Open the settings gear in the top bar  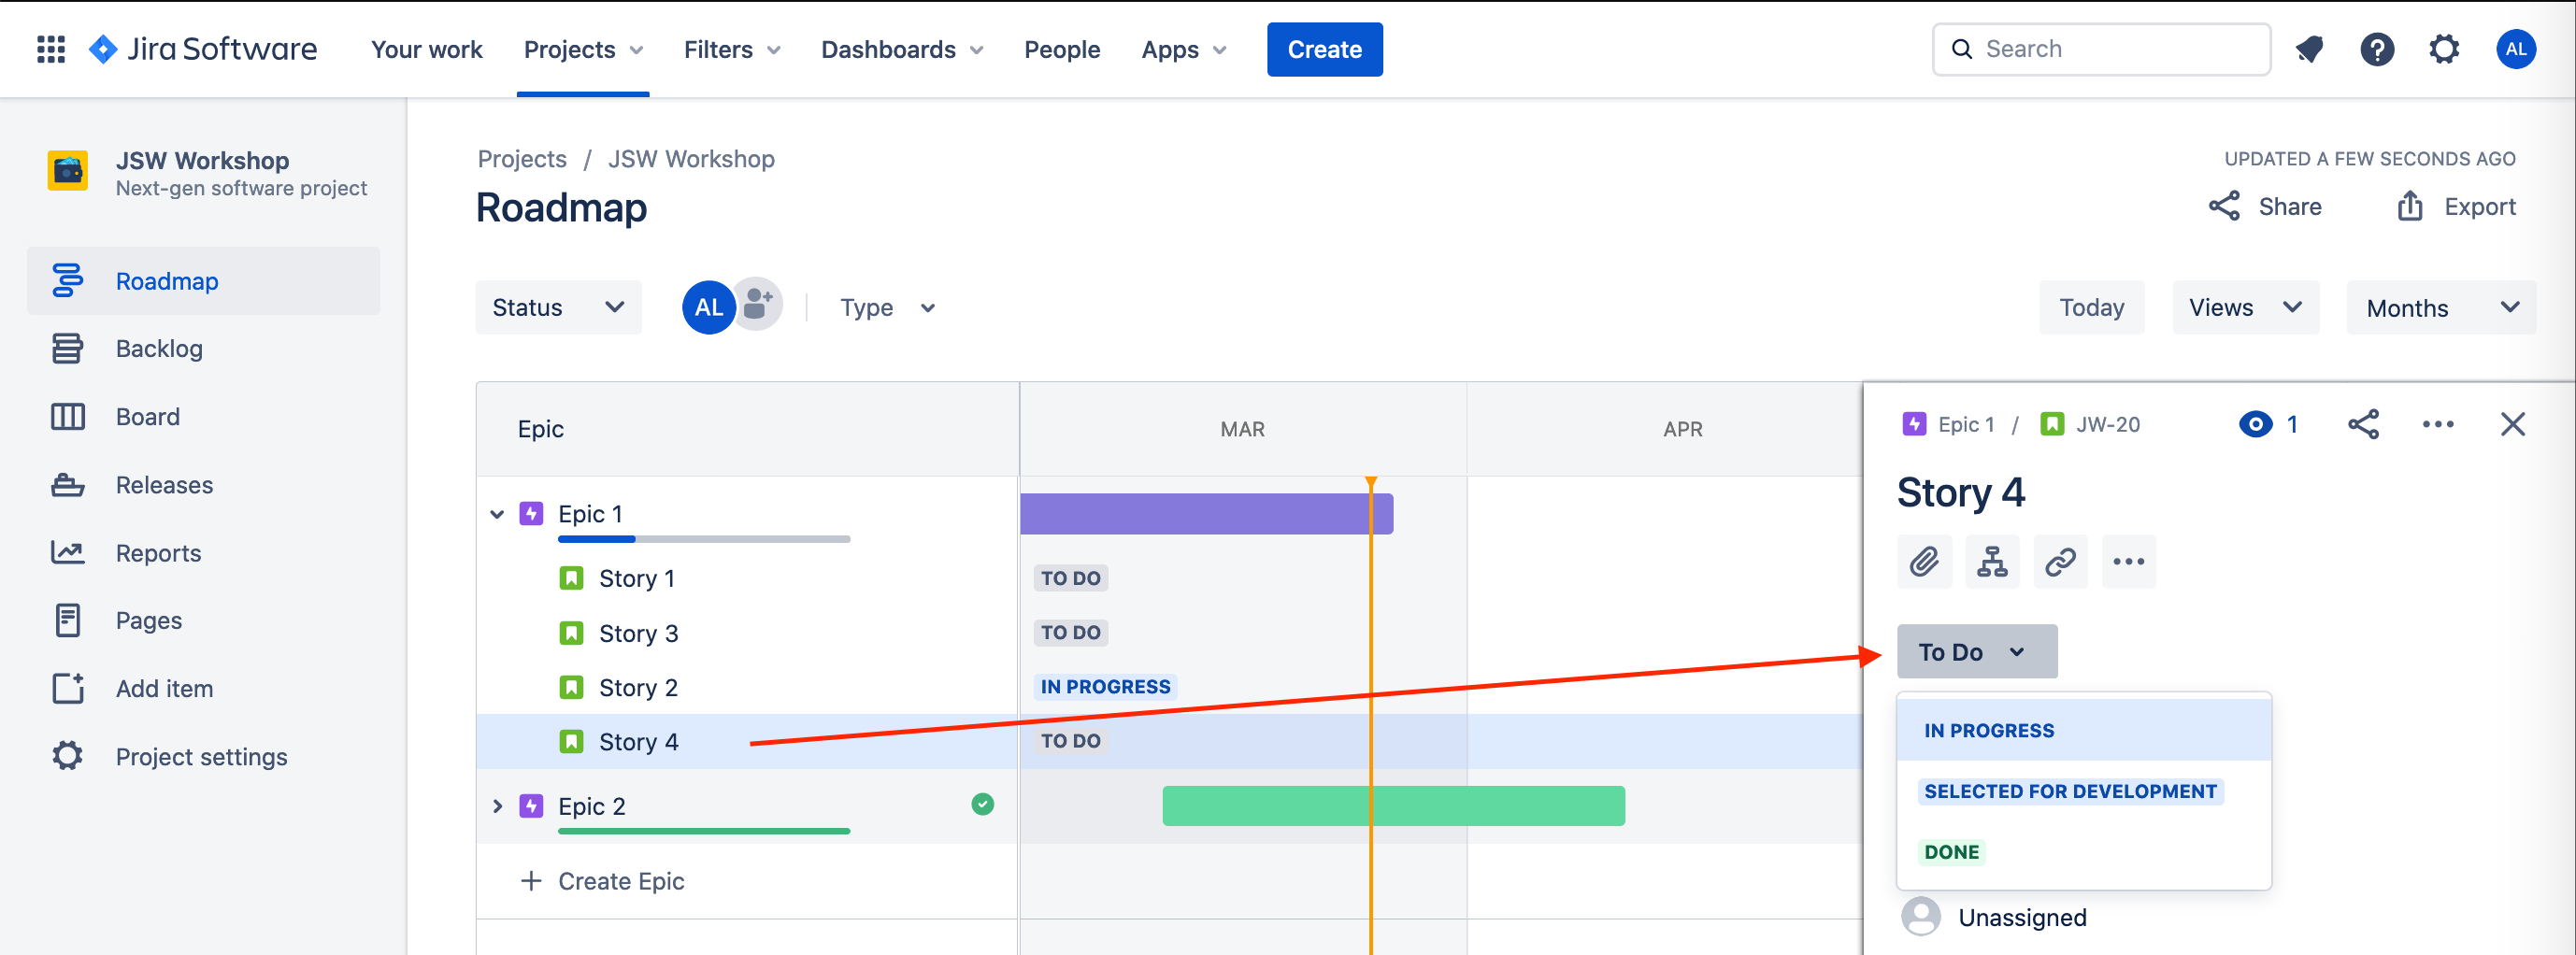[2444, 49]
